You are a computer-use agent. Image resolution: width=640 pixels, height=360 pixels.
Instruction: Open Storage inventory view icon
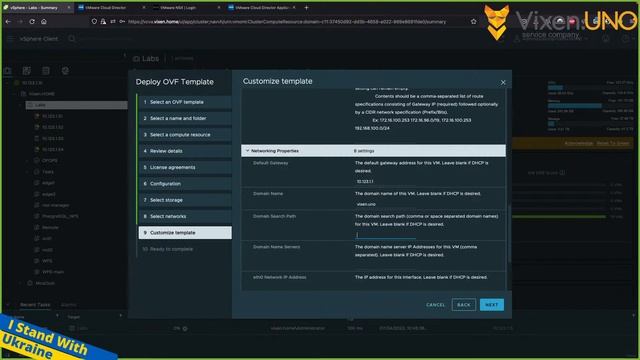point(46,71)
